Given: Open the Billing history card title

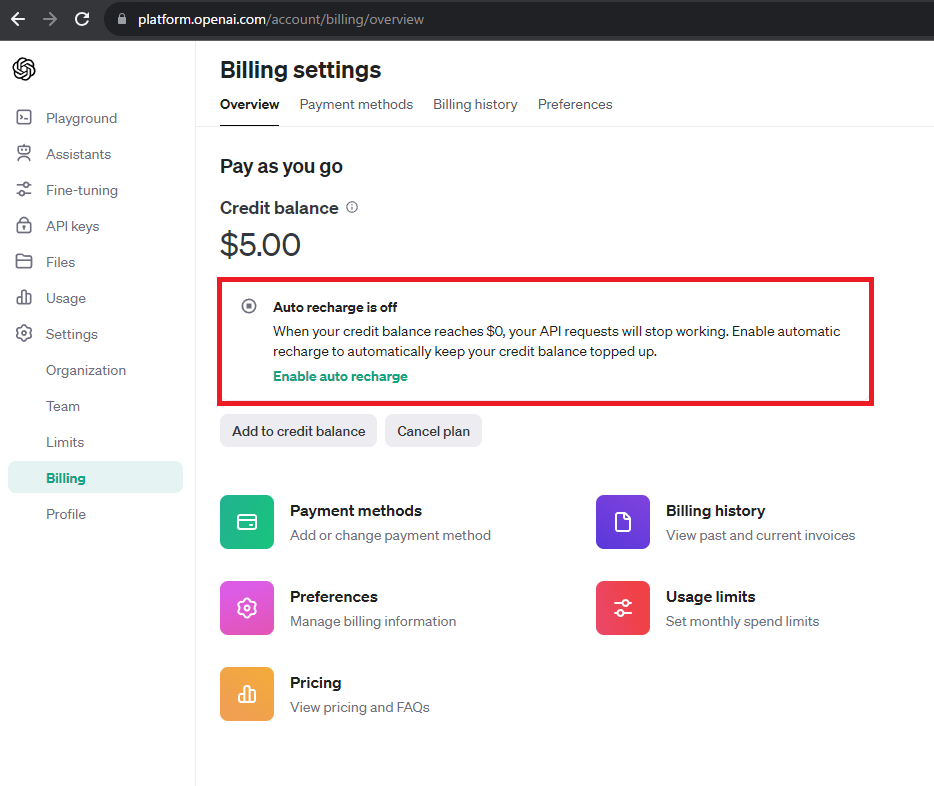Looking at the screenshot, I should 715,510.
